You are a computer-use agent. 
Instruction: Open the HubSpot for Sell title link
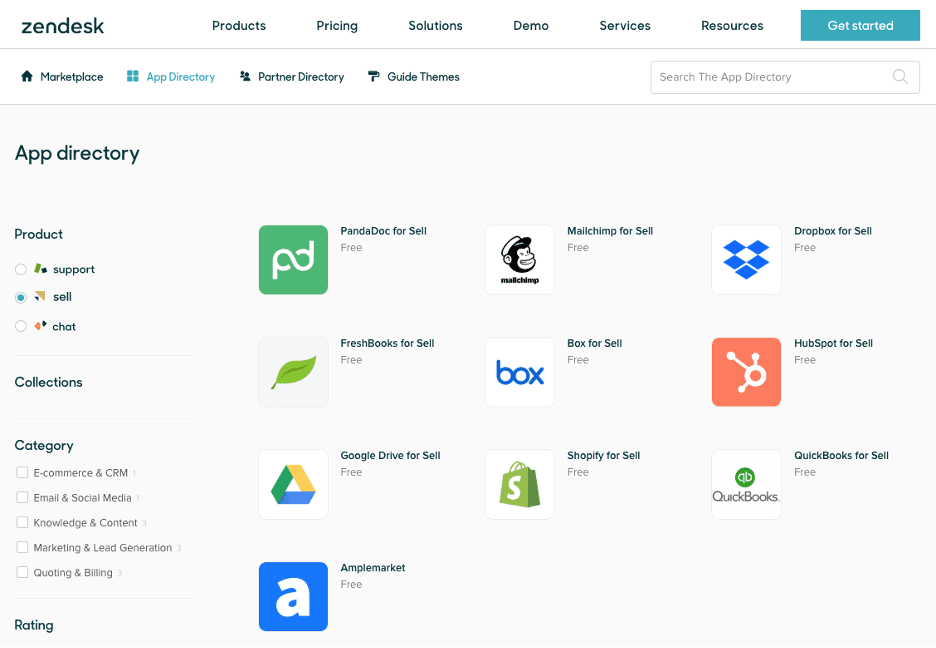(x=833, y=343)
